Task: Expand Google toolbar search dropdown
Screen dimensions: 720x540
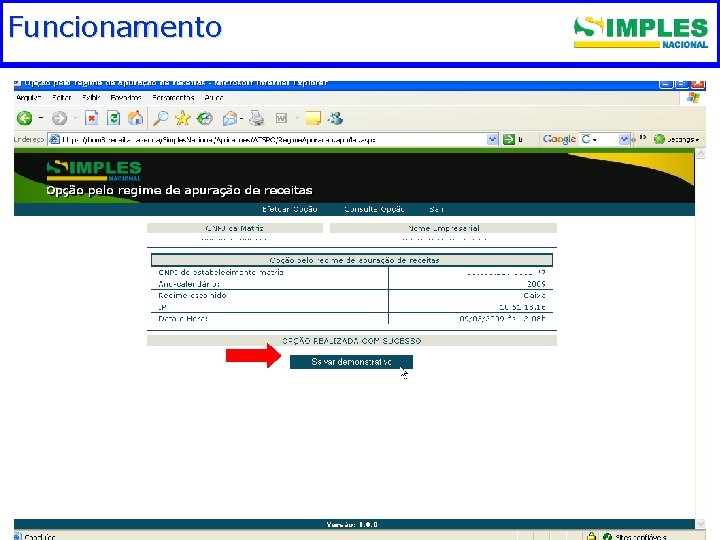Action: (x=624, y=139)
